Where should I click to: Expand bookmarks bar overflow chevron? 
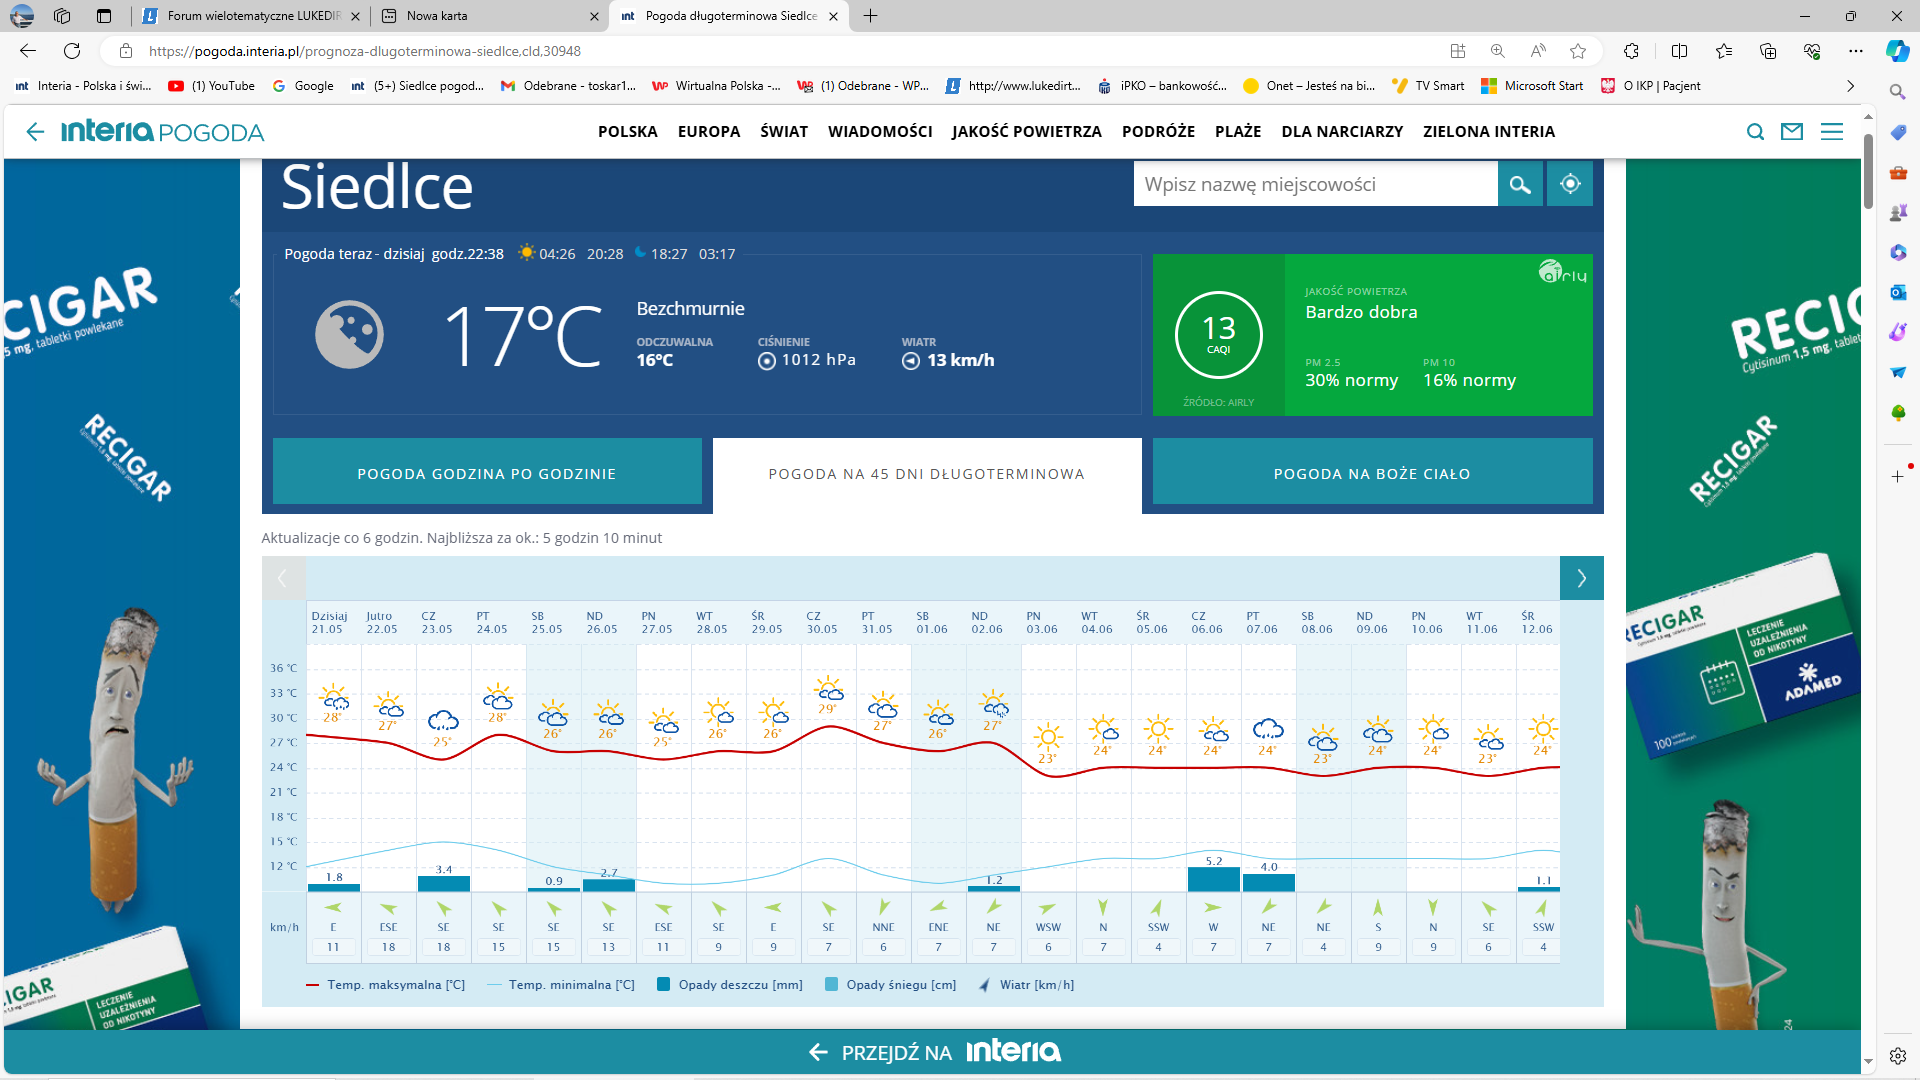coord(1850,86)
